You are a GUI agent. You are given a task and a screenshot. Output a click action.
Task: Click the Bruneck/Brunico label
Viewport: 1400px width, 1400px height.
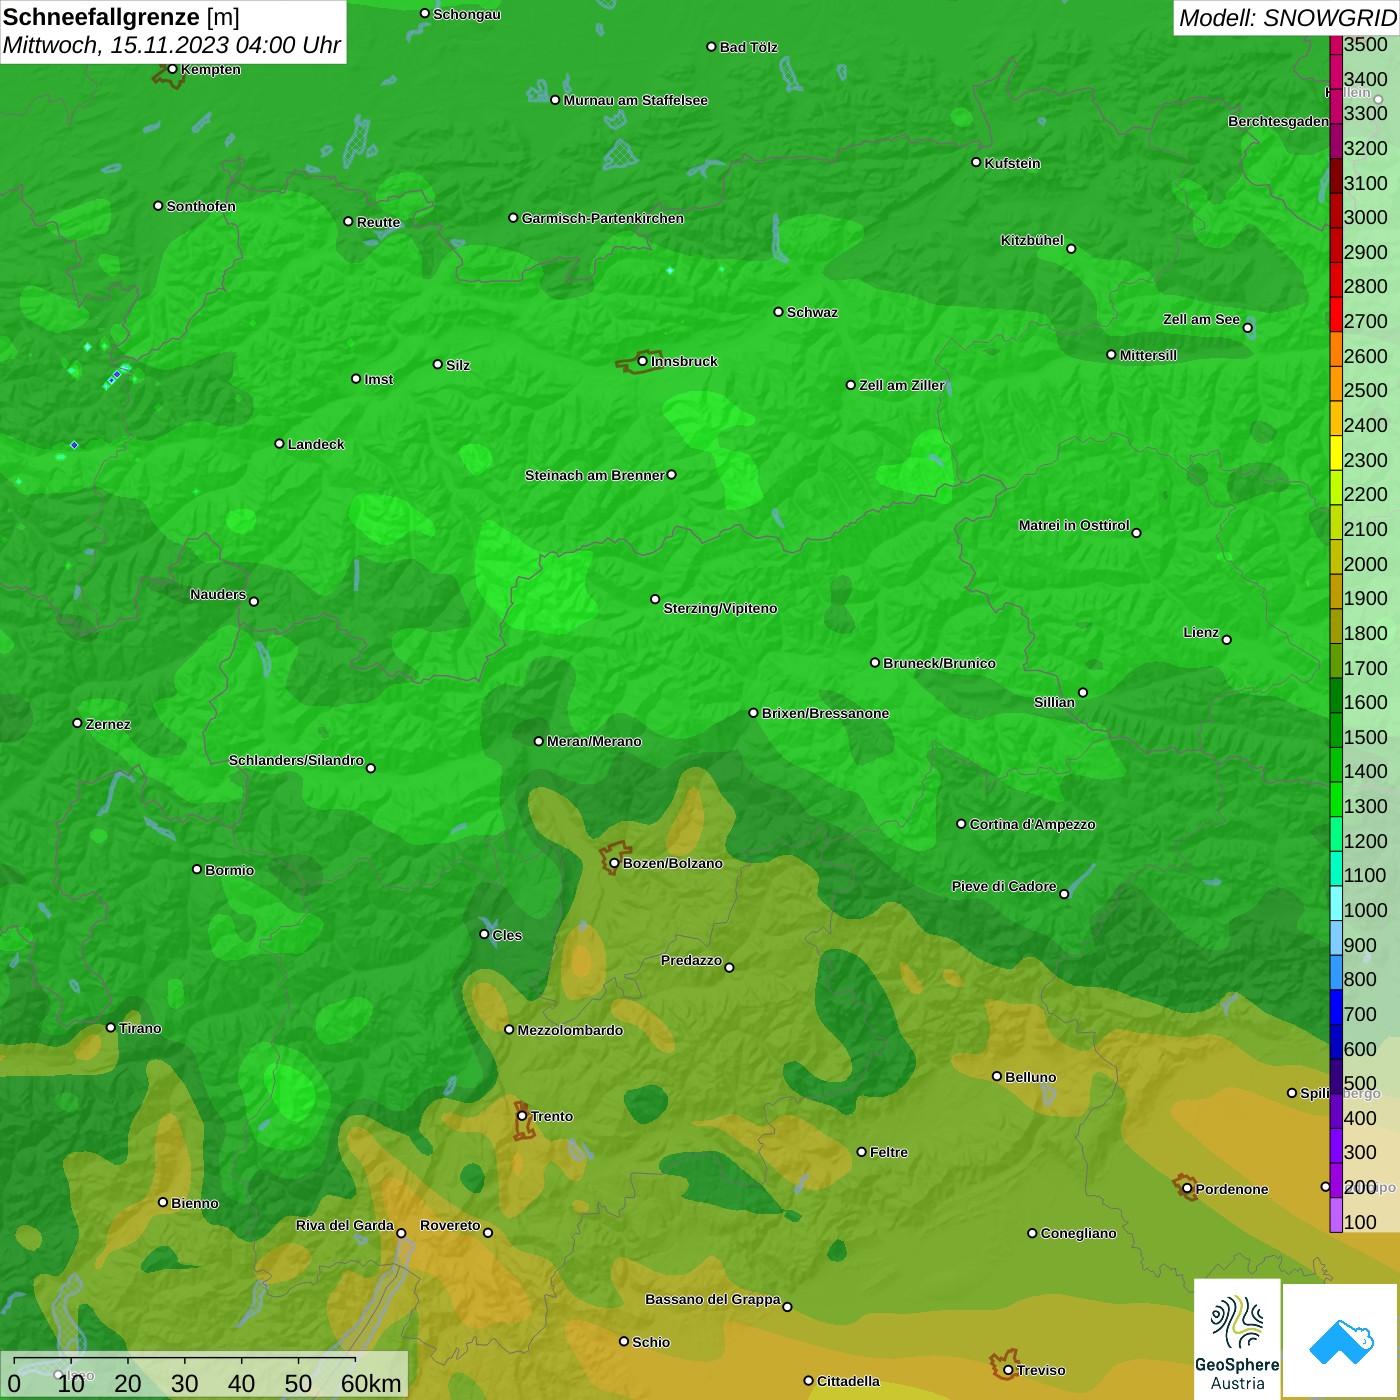tap(939, 663)
